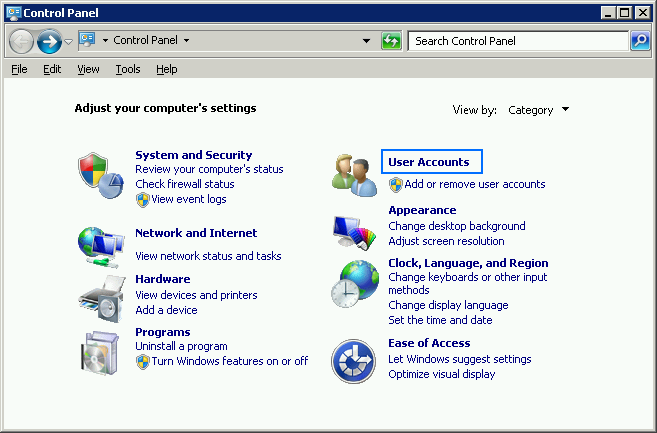Viewport: 657px width, 433px height.
Task: Open the address bar history dropdown
Action: tap(366, 41)
